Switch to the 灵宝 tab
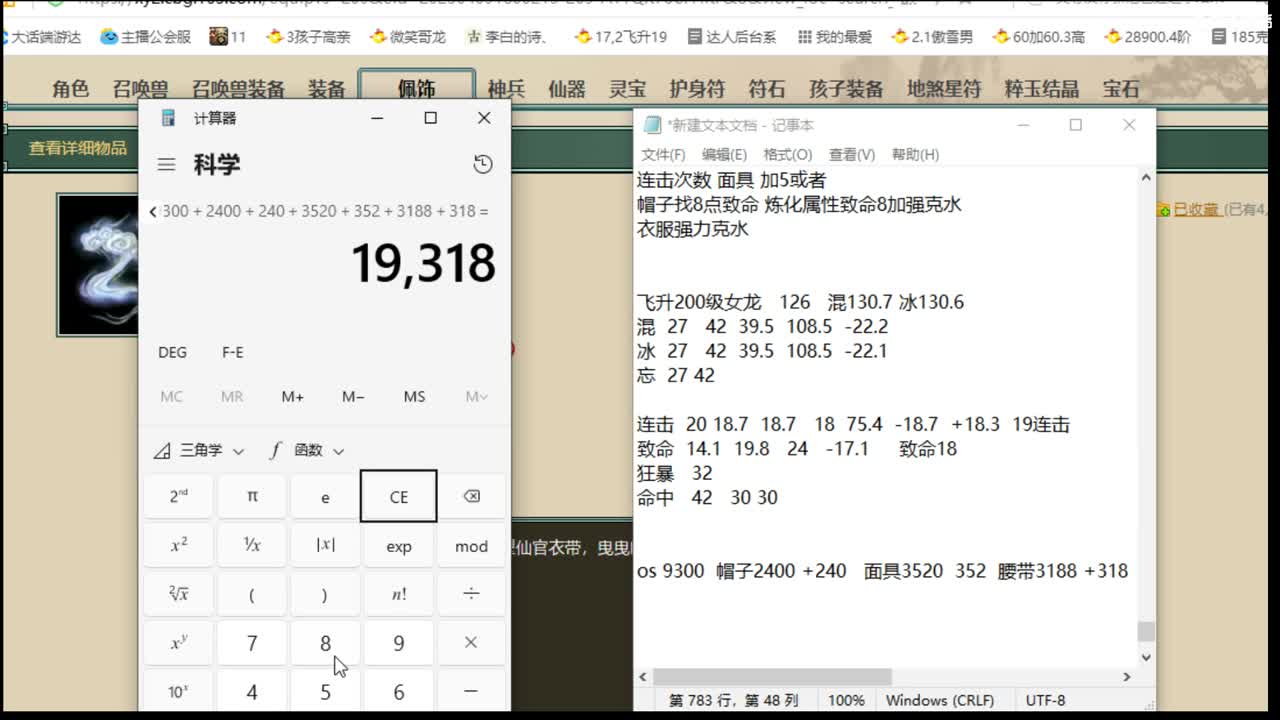Image resolution: width=1280 pixels, height=720 pixels. click(628, 89)
